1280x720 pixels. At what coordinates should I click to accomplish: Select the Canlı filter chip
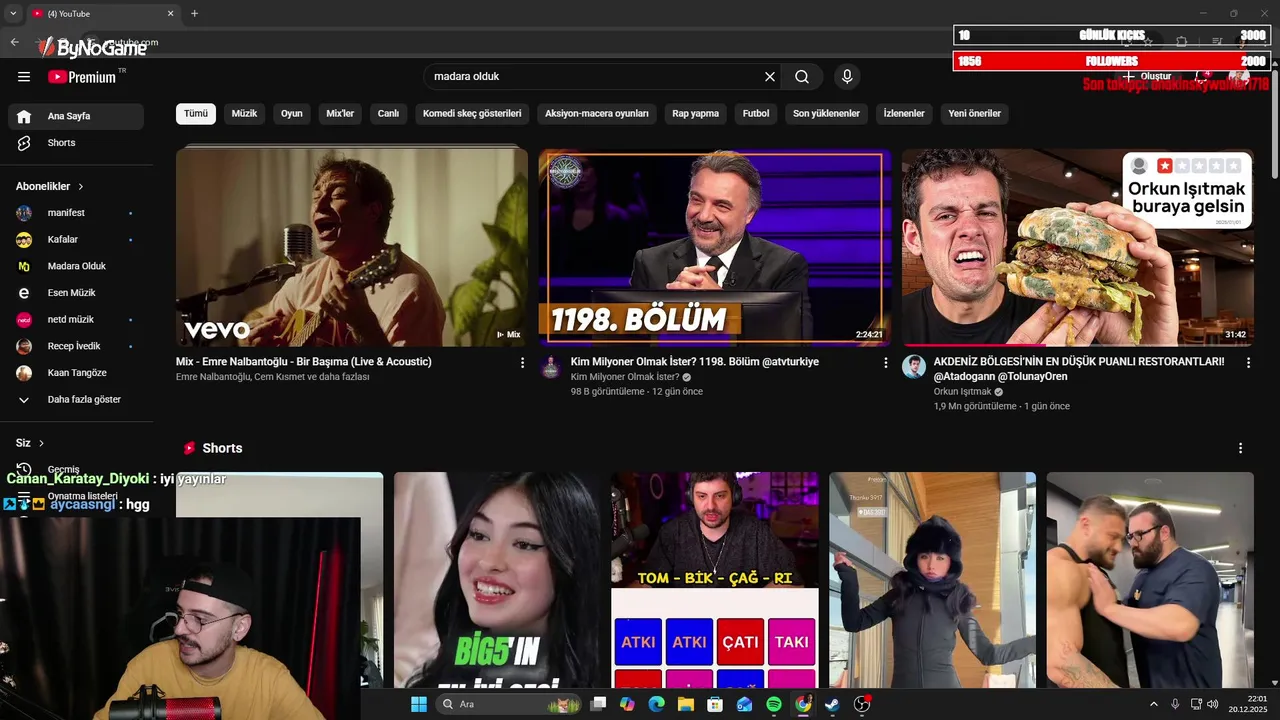tap(388, 113)
